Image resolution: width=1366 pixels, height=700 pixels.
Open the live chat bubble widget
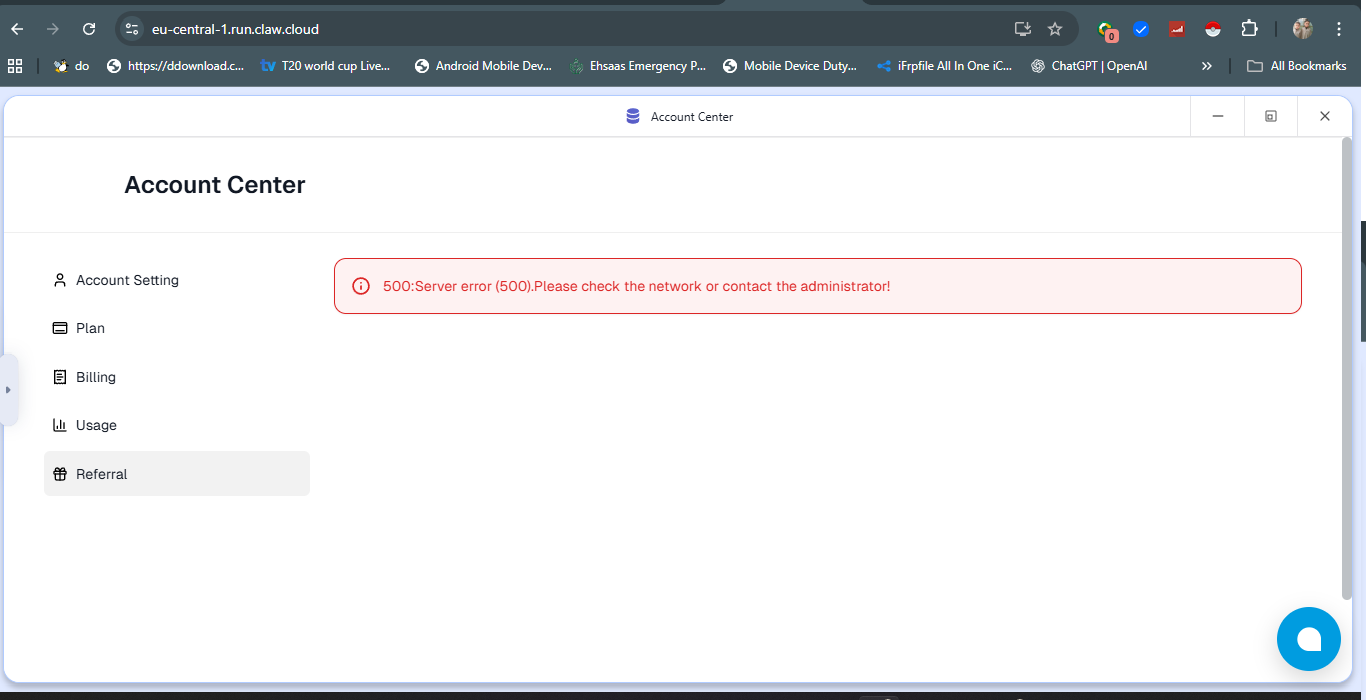1308,638
